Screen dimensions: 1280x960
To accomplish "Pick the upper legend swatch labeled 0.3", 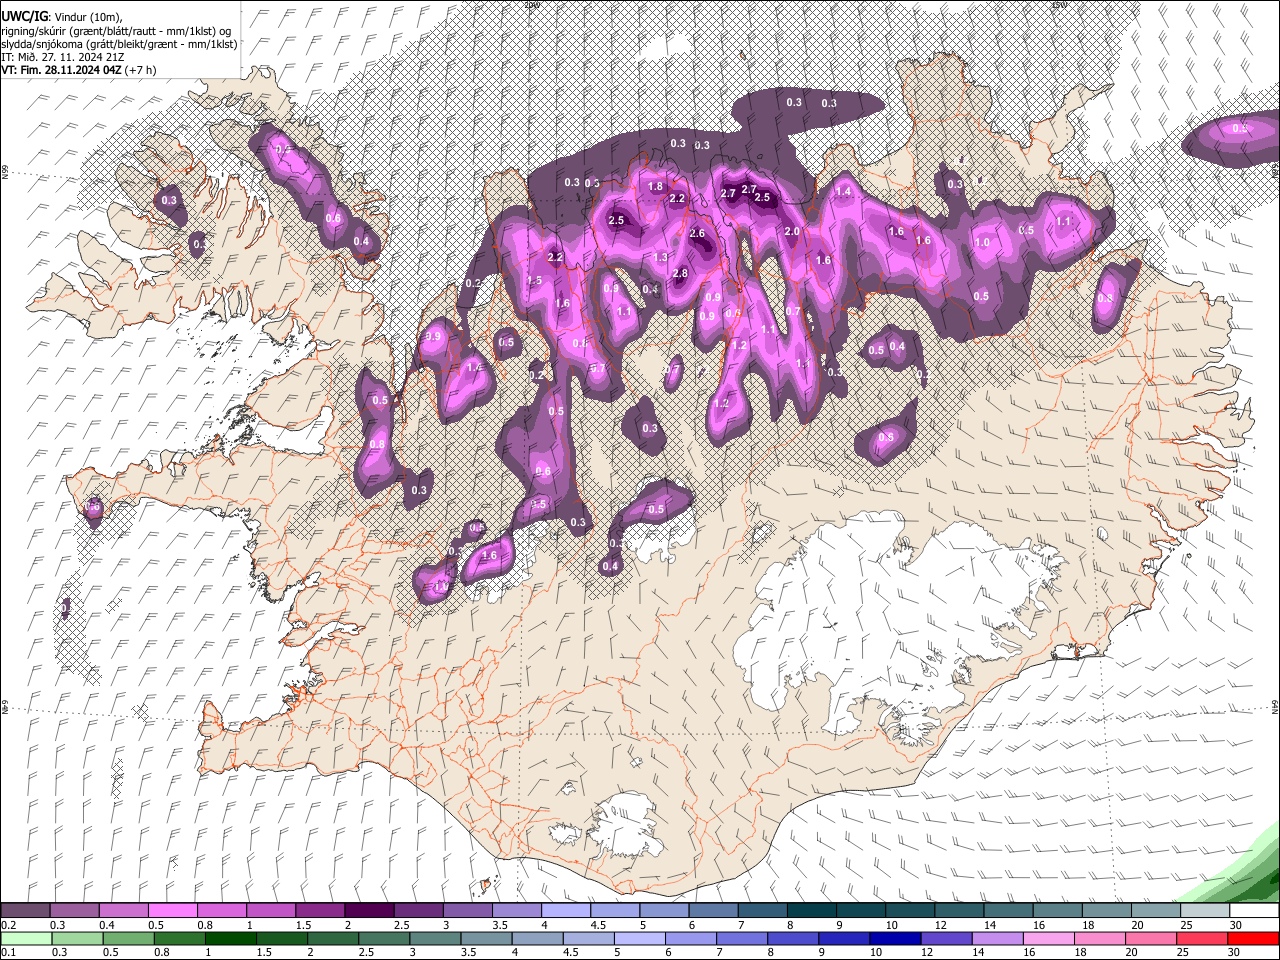I will point(74,911).
